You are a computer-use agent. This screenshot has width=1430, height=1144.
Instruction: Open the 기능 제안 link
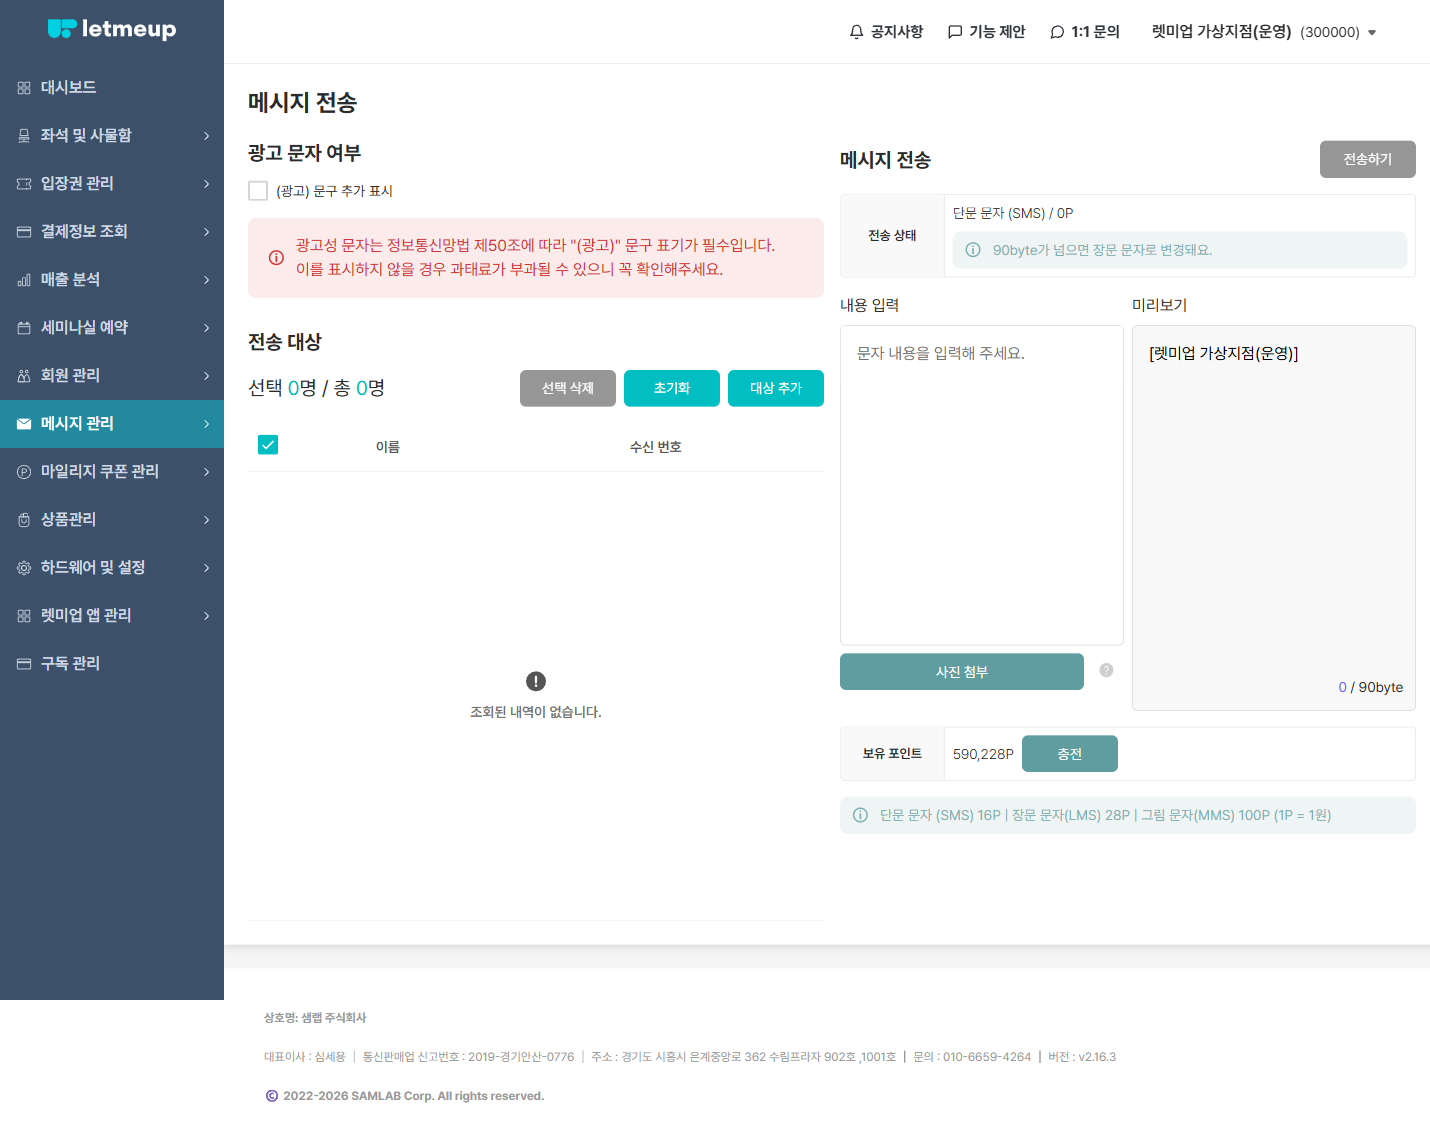(987, 32)
